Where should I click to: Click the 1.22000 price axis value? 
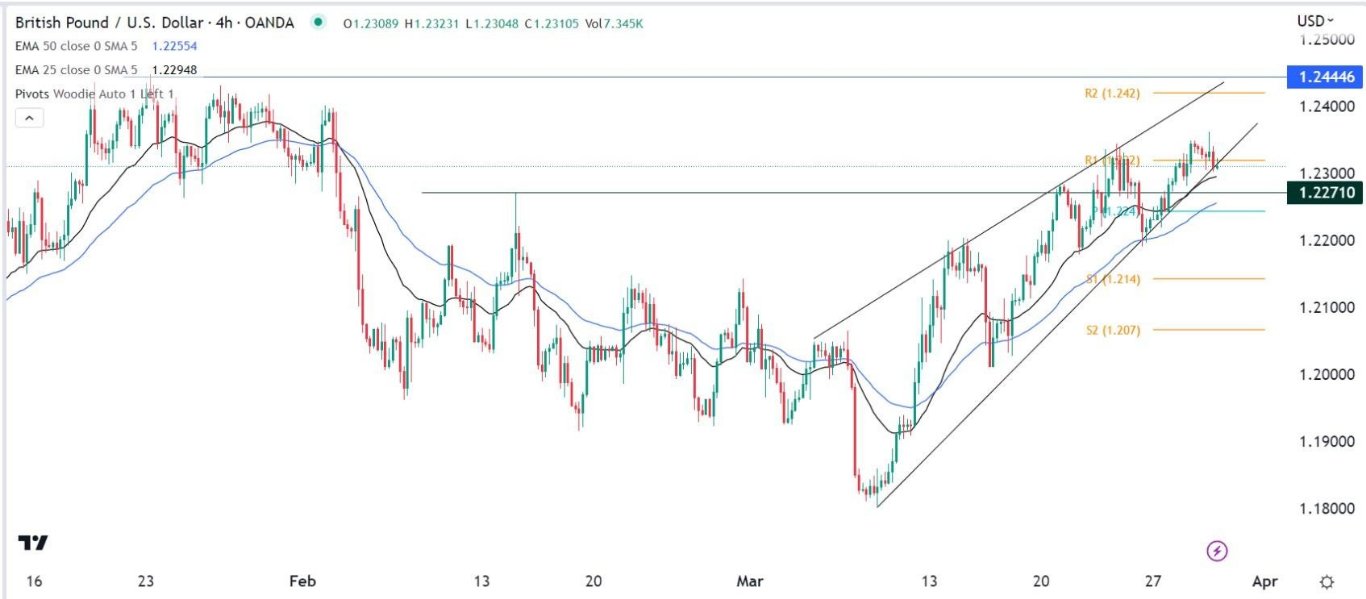[1326, 241]
